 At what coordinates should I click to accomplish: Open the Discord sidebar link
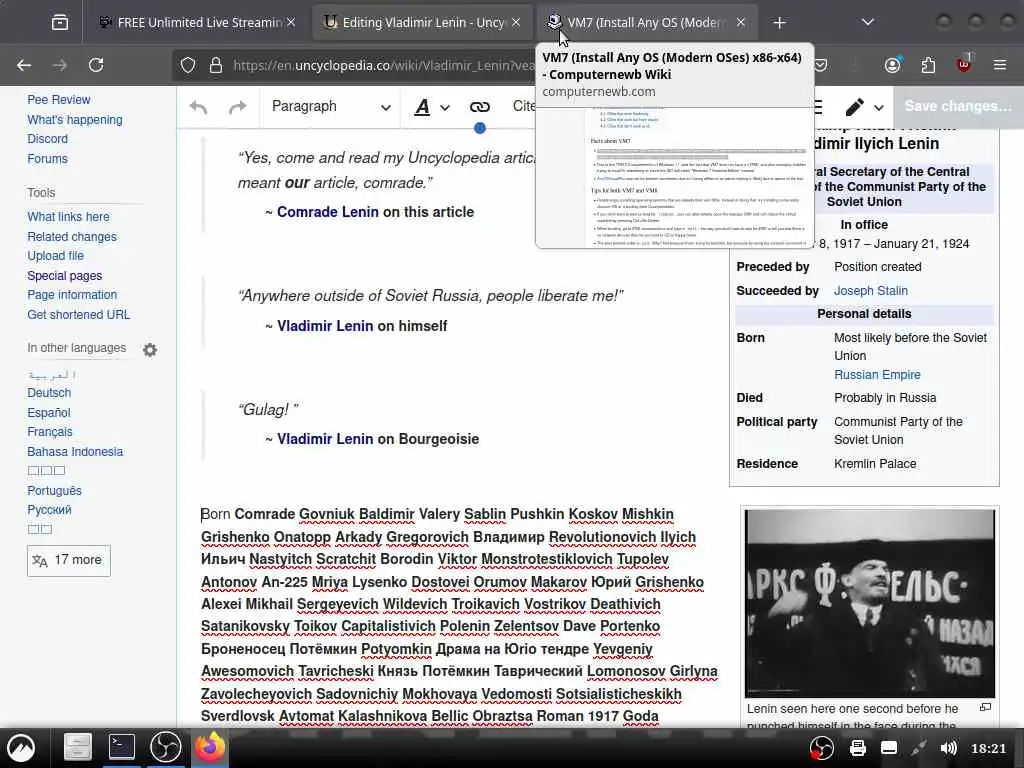(x=48, y=139)
